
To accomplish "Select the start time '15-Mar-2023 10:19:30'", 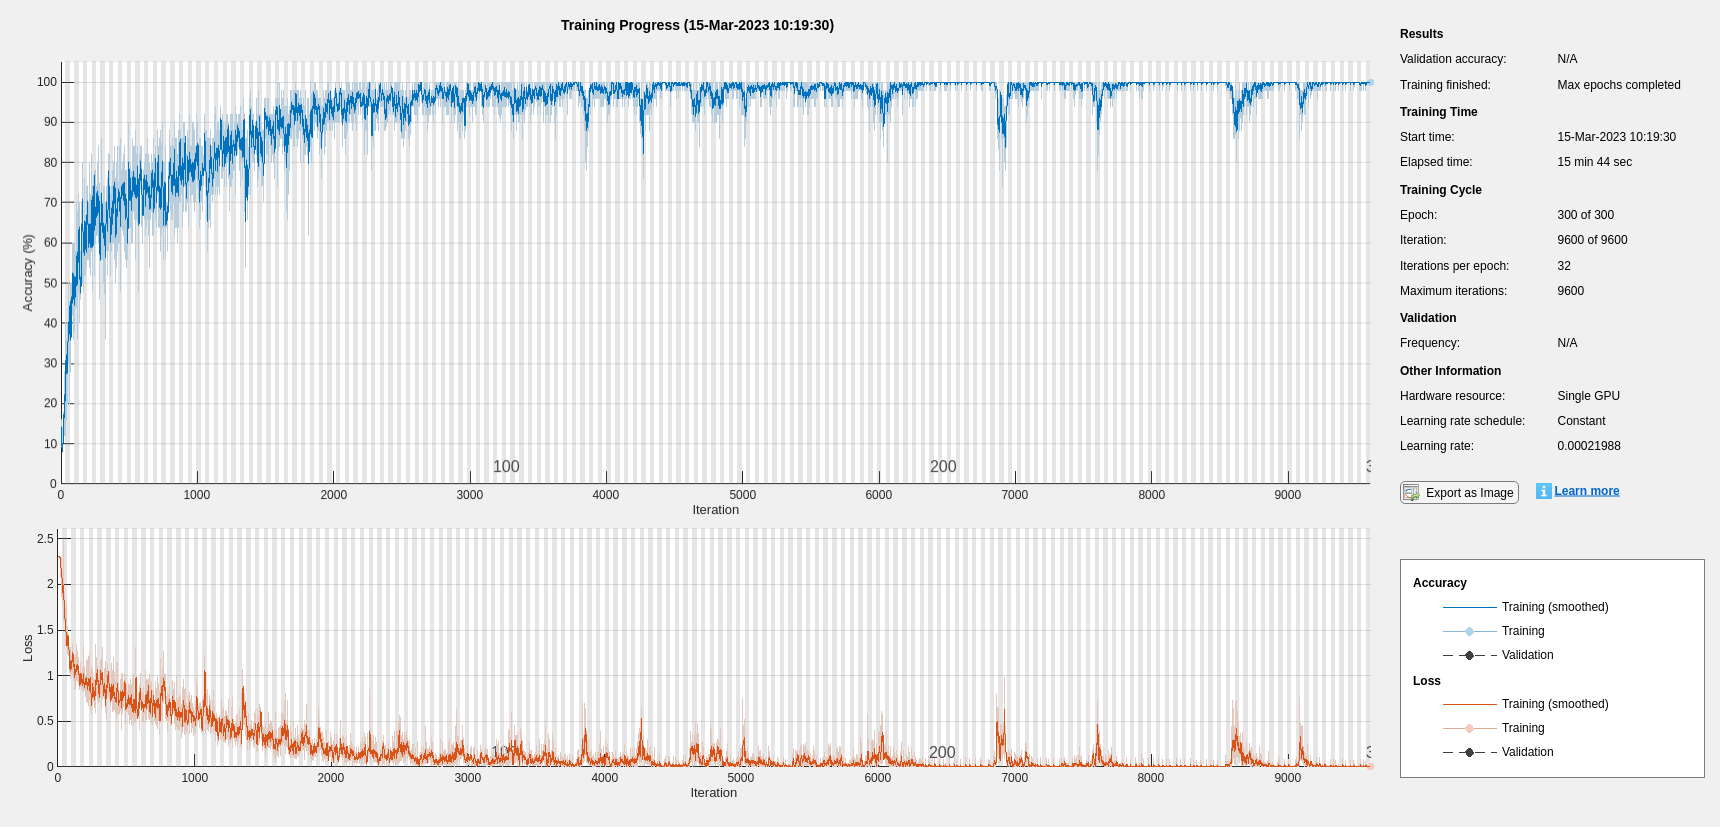I will [1616, 137].
